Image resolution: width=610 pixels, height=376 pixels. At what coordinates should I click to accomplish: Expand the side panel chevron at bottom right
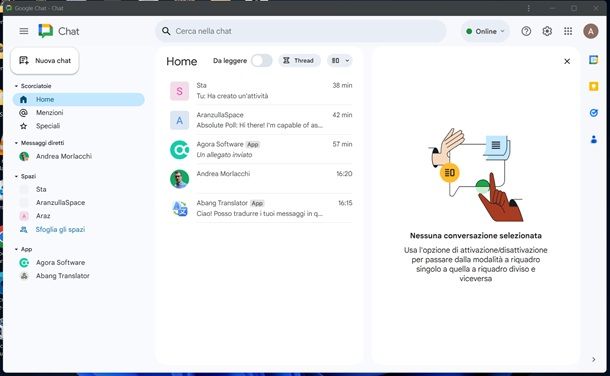pos(593,359)
